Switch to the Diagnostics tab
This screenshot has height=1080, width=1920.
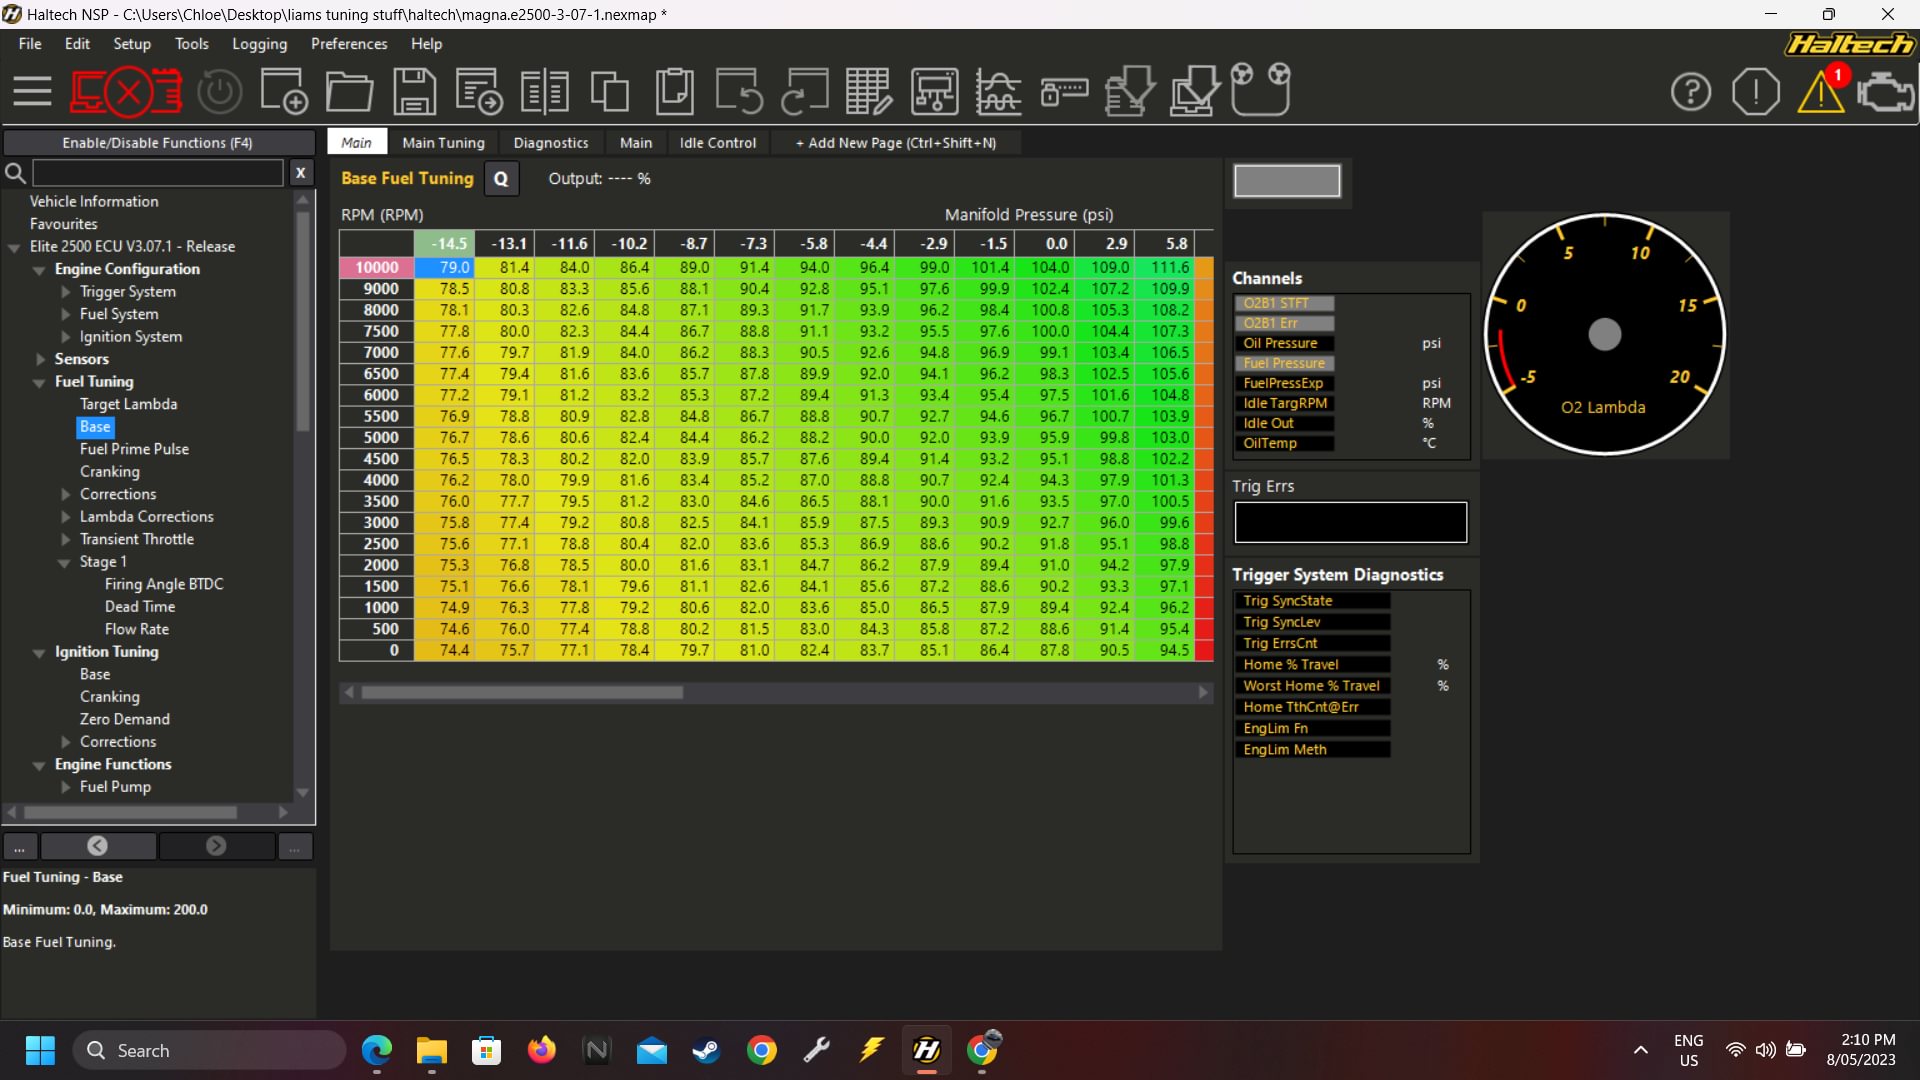tap(551, 143)
